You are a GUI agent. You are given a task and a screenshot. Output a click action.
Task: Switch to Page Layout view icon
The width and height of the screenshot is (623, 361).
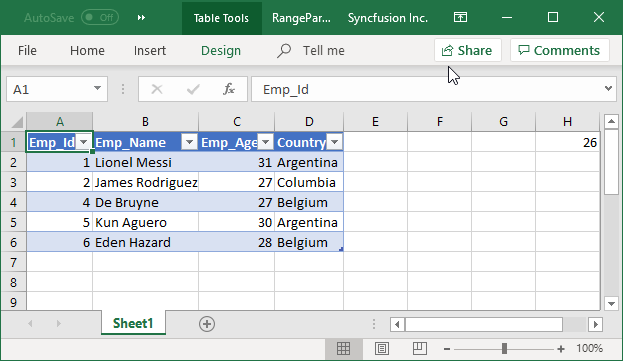(x=382, y=349)
